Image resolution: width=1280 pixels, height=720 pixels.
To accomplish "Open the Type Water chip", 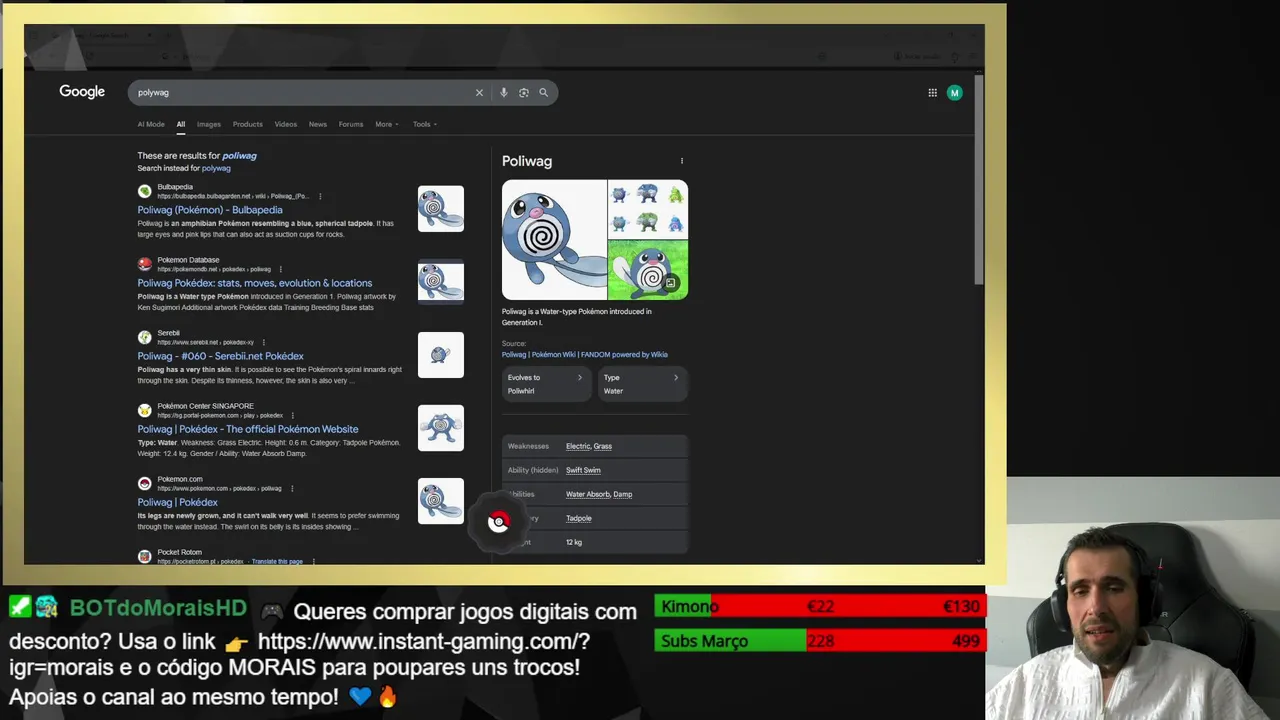I will tap(642, 384).
